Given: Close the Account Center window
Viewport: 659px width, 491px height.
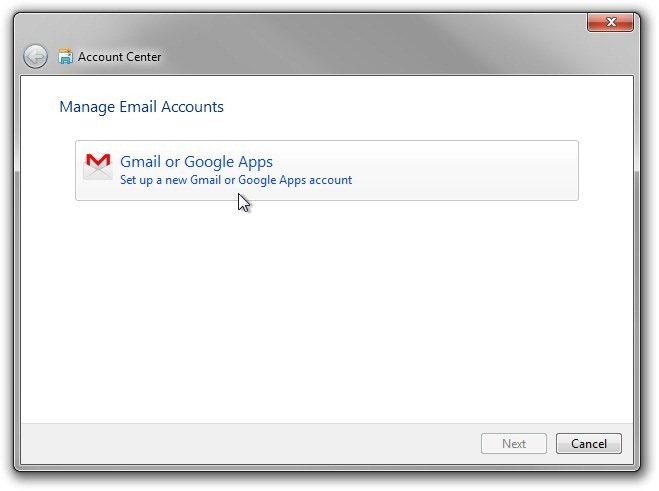Looking at the screenshot, I should (610, 22).
